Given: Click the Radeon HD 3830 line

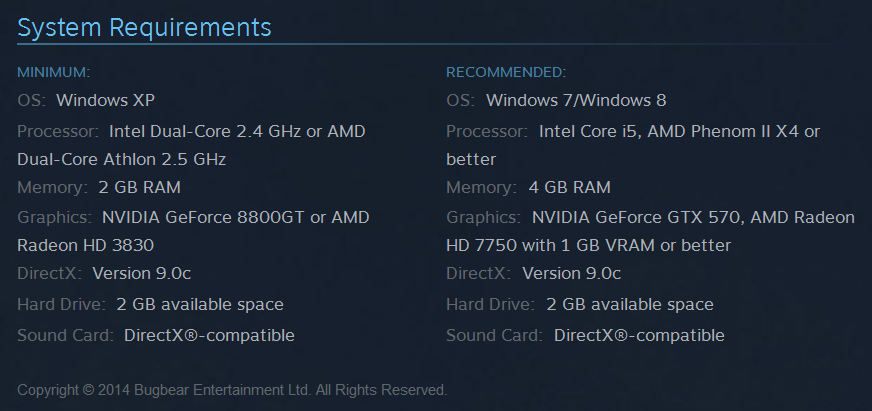Looking at the screenshot, I should [x=85, y=245].
